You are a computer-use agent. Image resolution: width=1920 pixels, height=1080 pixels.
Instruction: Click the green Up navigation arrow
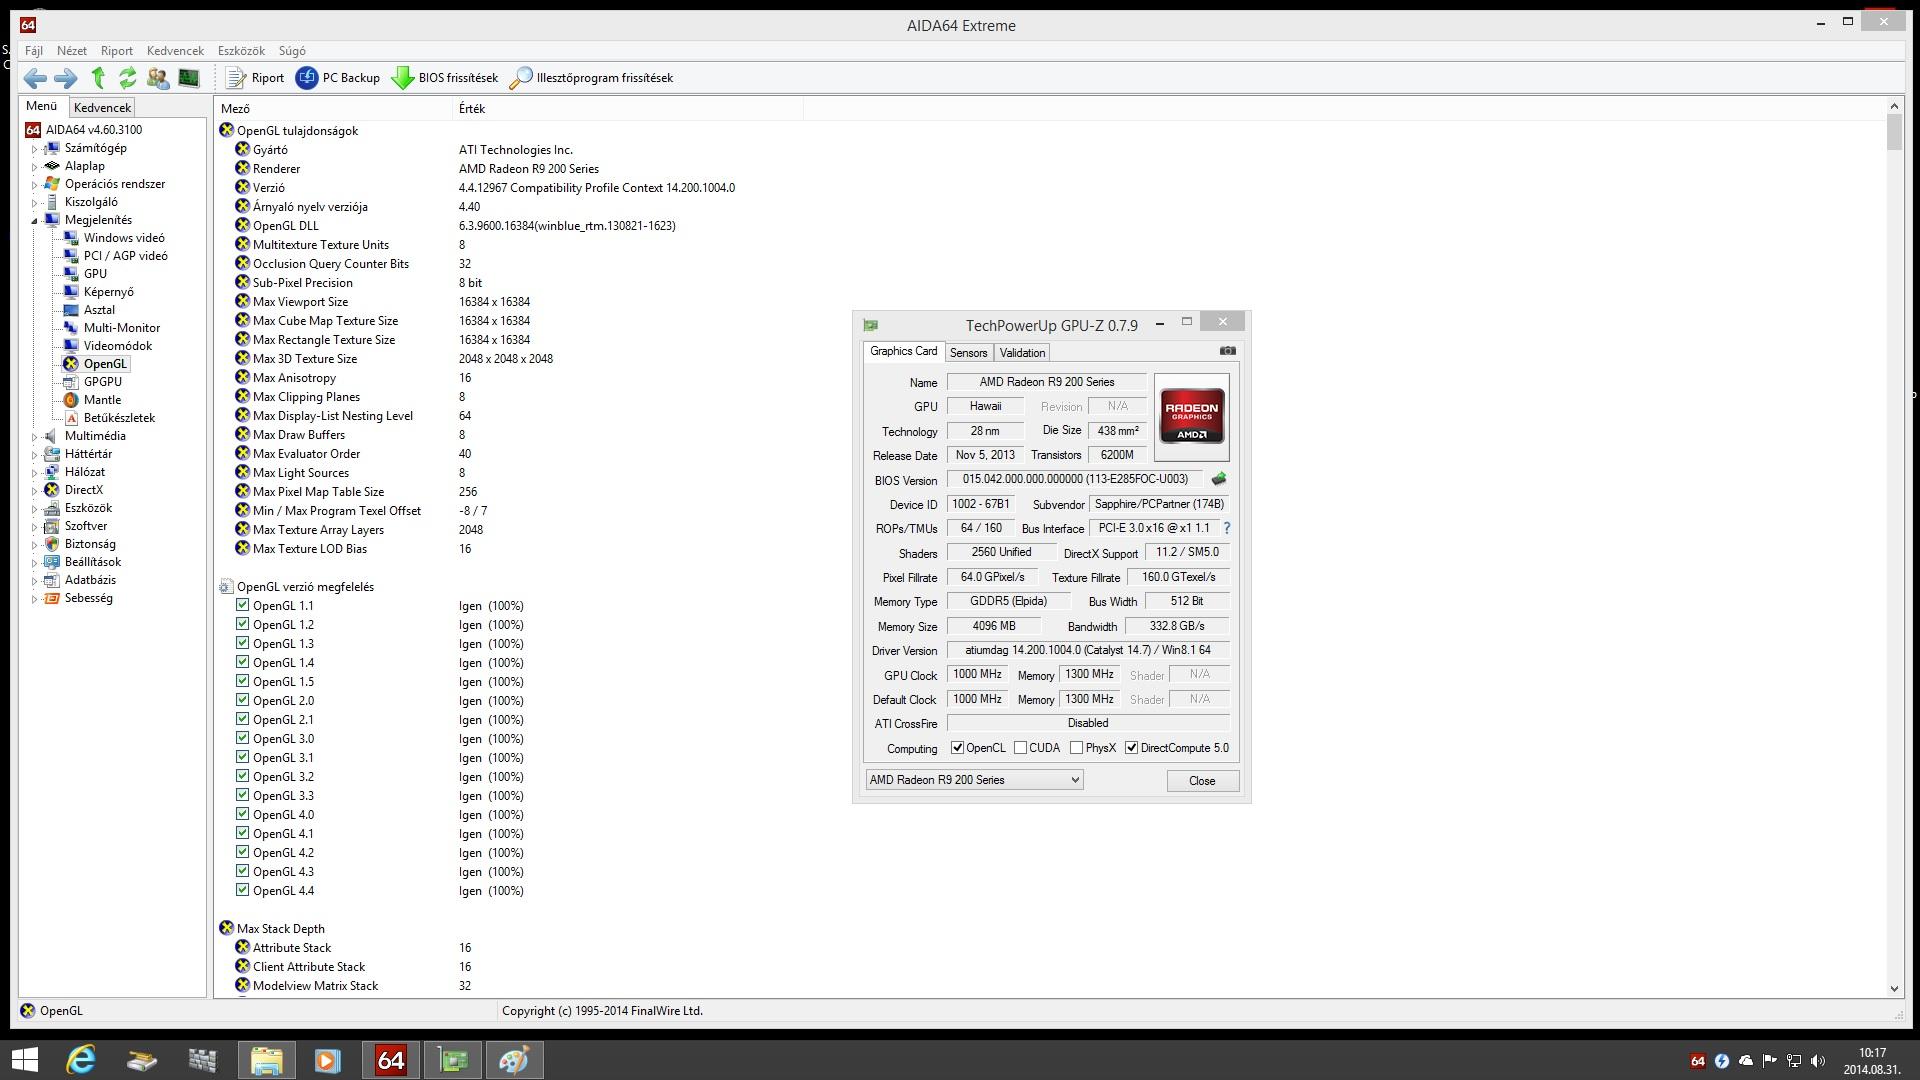(98, 78)
